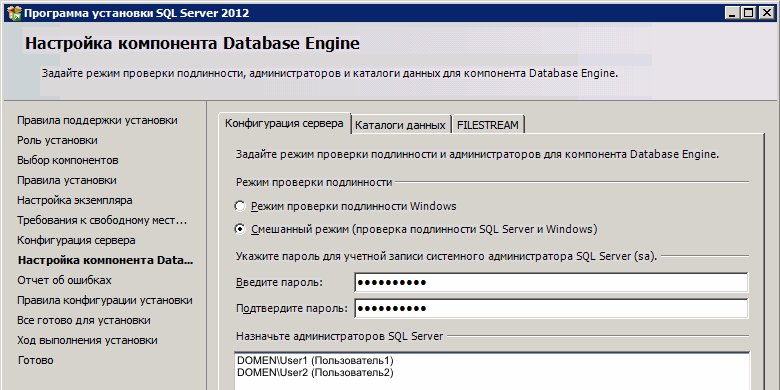Select Mixed Mode authentication radio button
This screenshot has height=390, width=780.
240,229
